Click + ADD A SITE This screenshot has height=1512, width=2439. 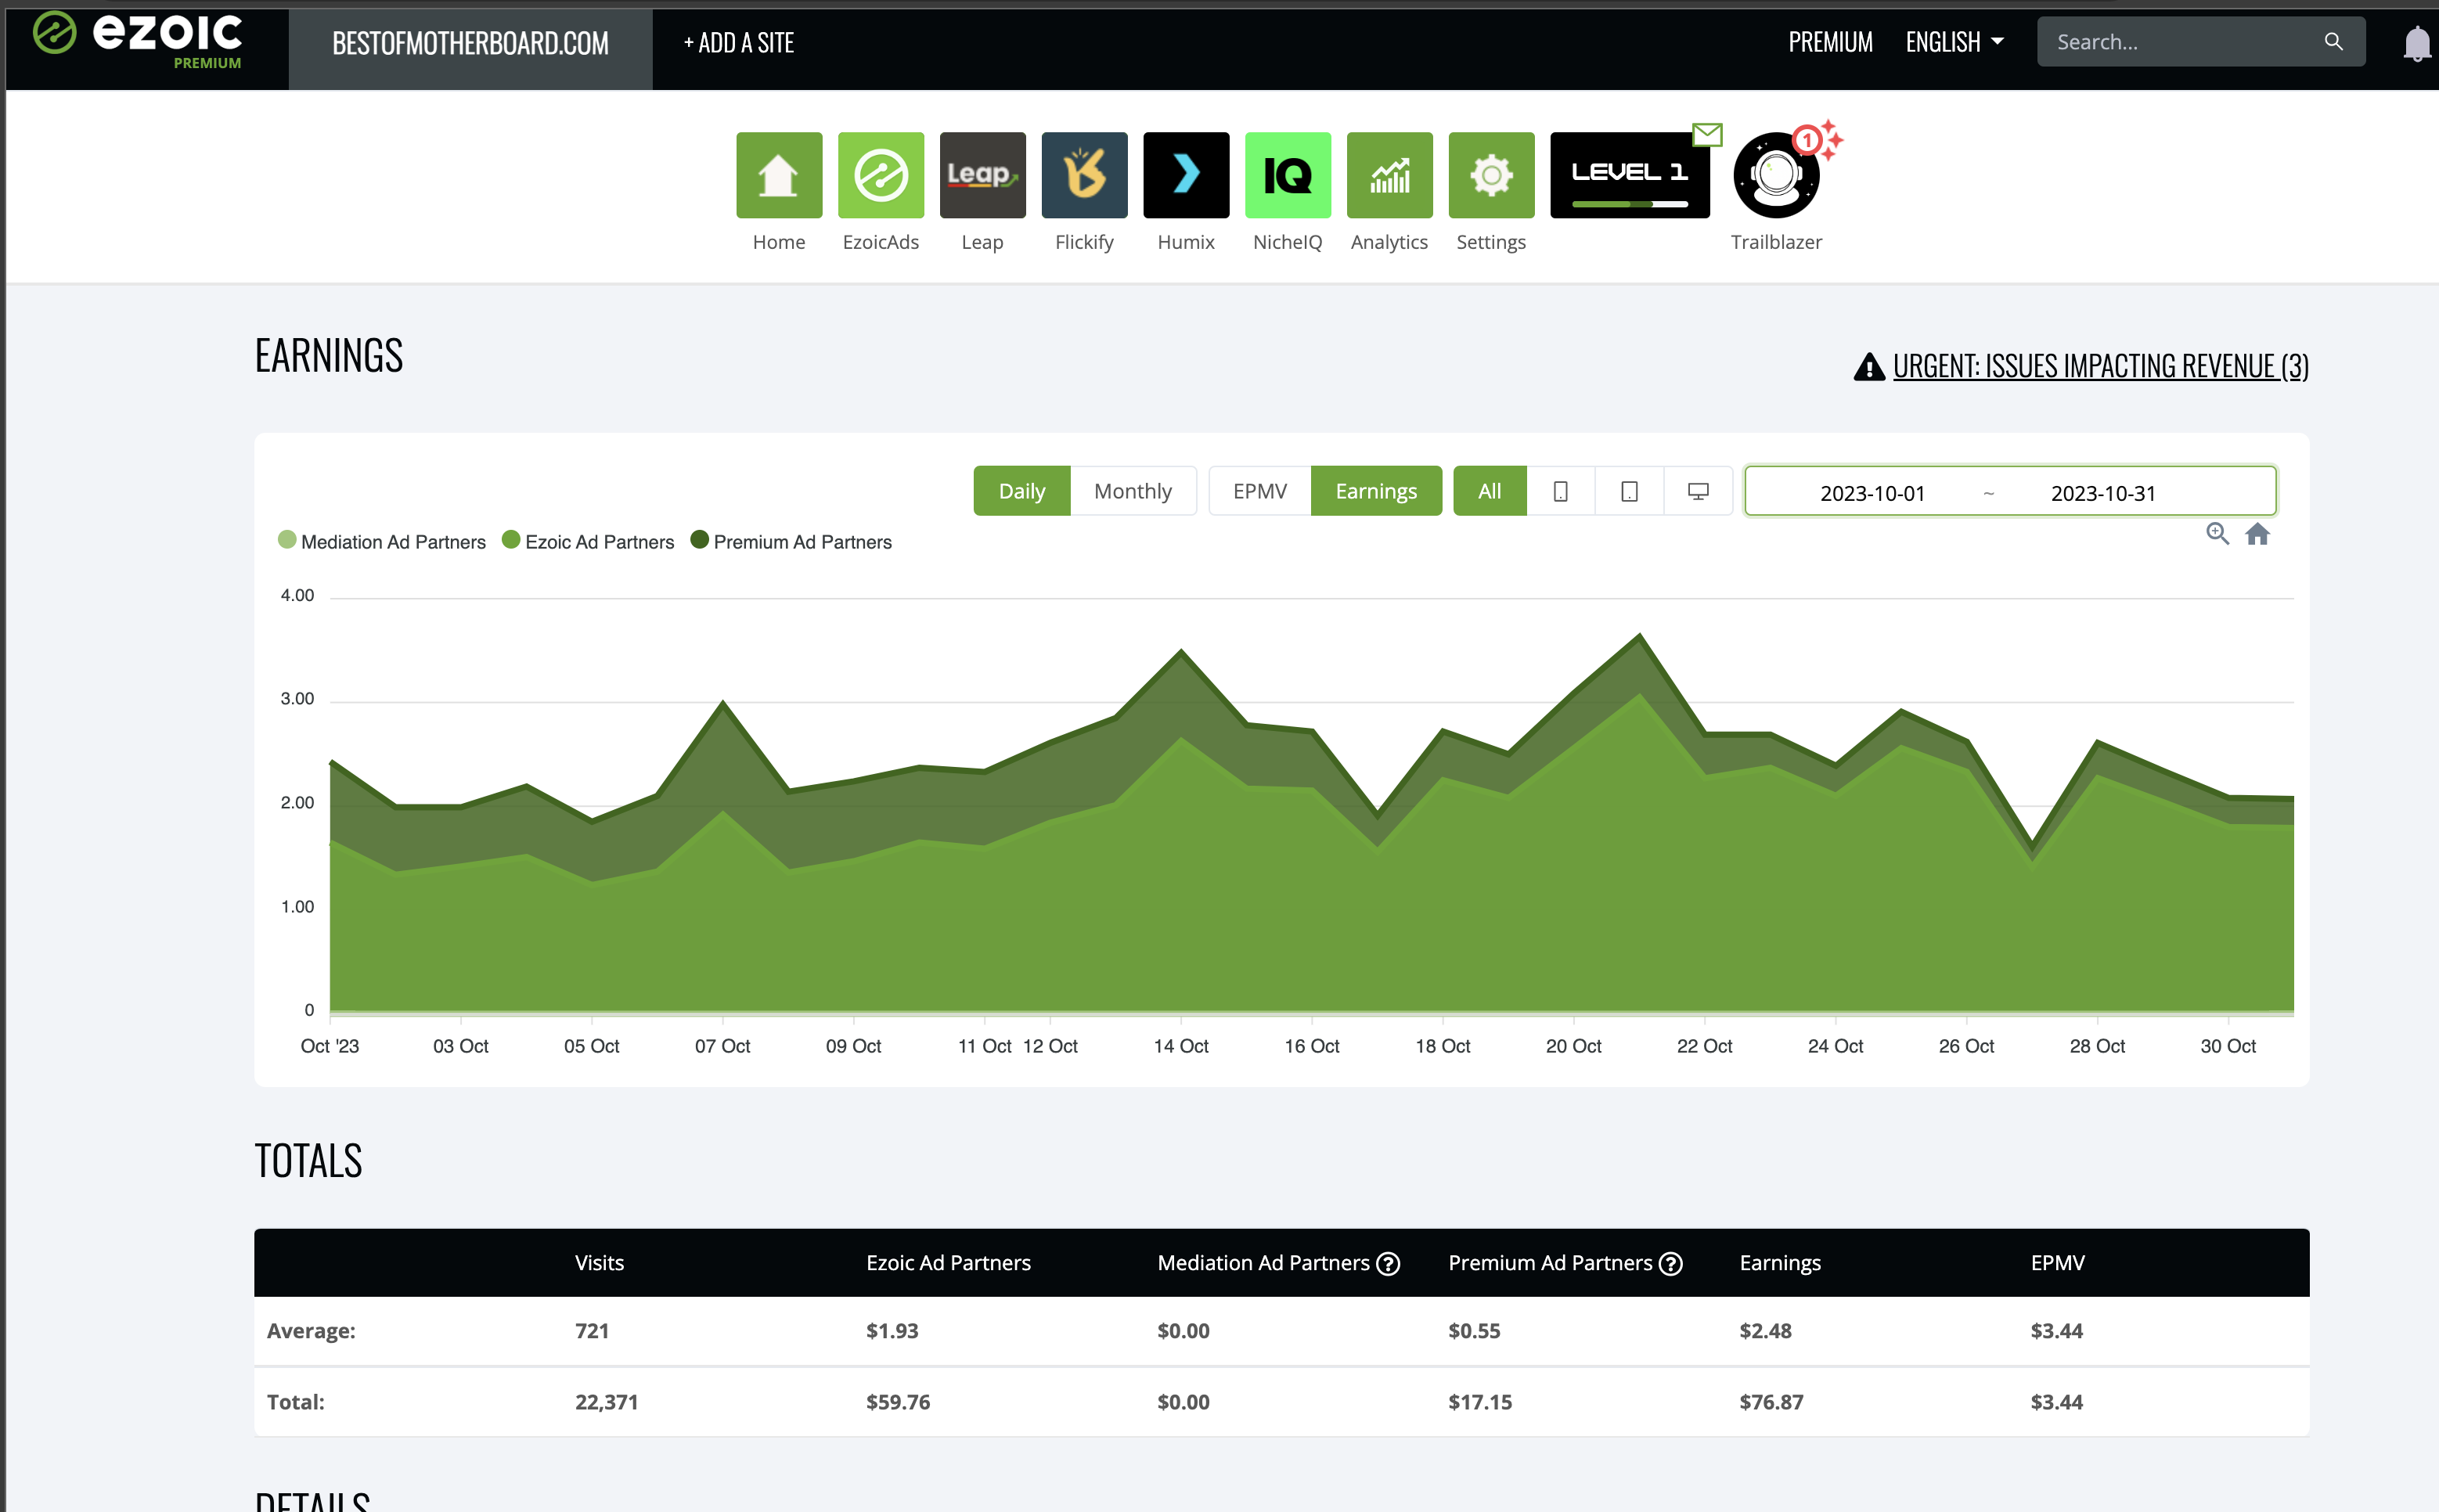pyautogui.click(x=739, y=43)
